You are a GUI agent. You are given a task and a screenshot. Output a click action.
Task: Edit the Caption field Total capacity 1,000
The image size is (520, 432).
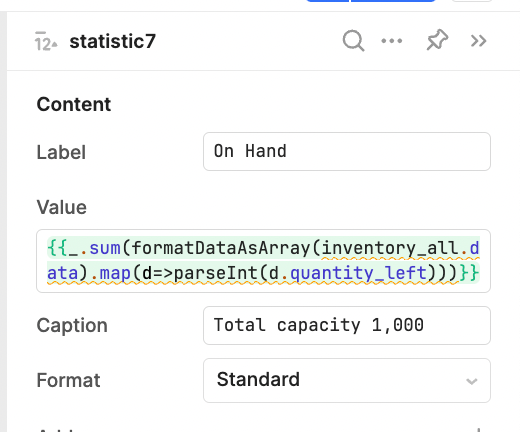coord(347,325)
